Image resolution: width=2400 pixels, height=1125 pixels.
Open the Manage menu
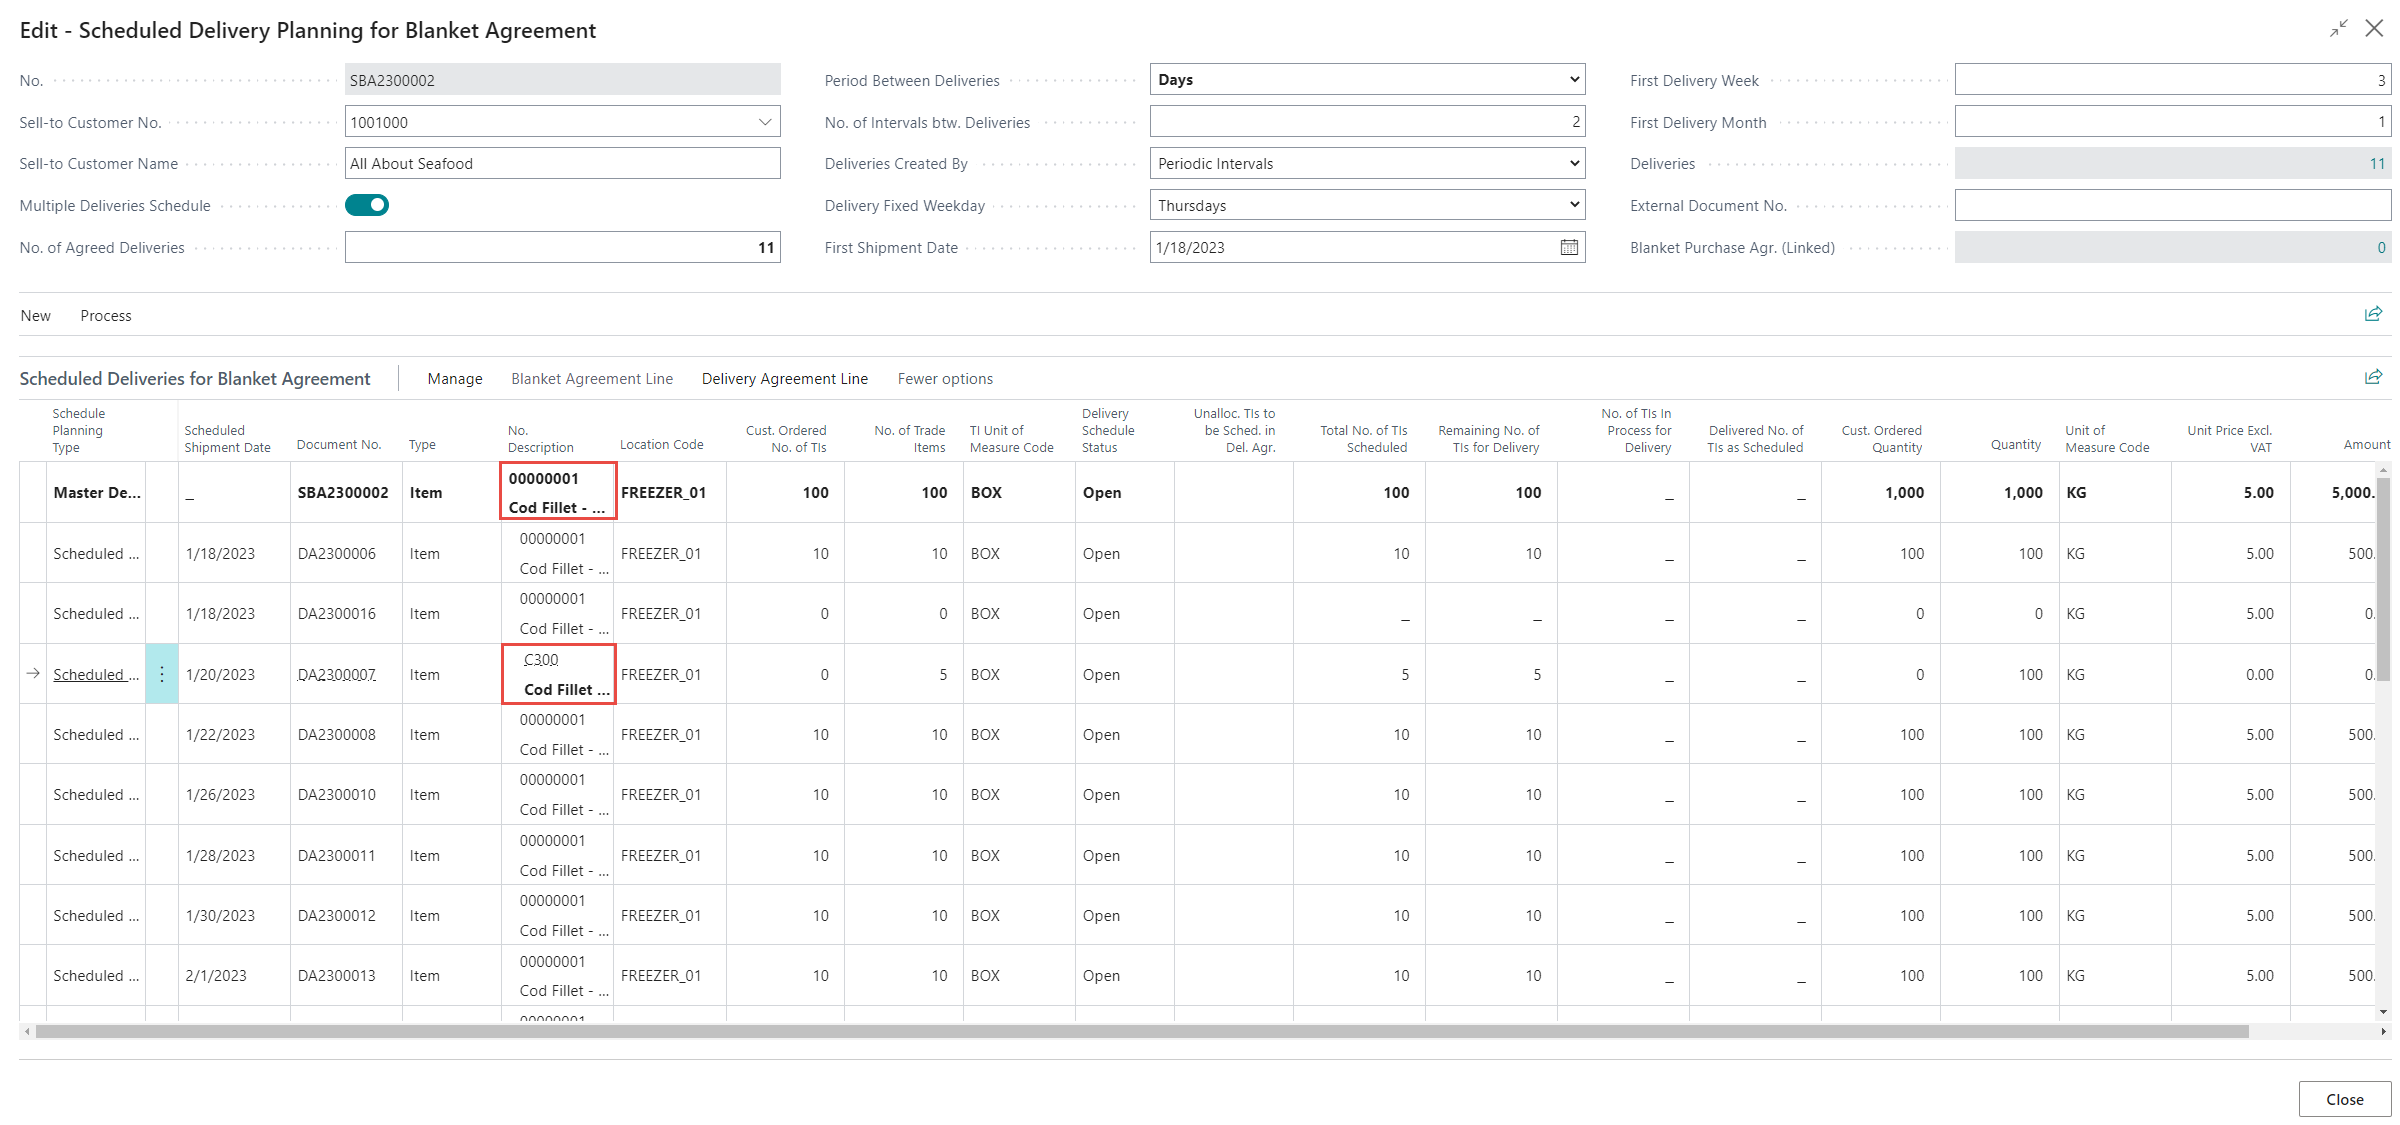click(x=455, y=378)
